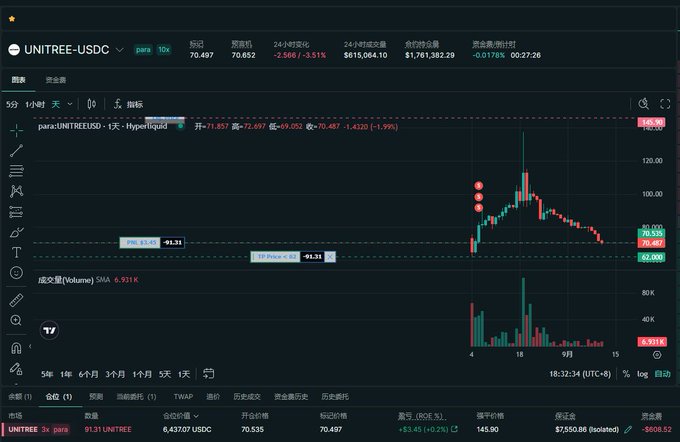680x442 pixels.
Task: Open the 历史委托 order history tab
Action: tap(335, 396)
